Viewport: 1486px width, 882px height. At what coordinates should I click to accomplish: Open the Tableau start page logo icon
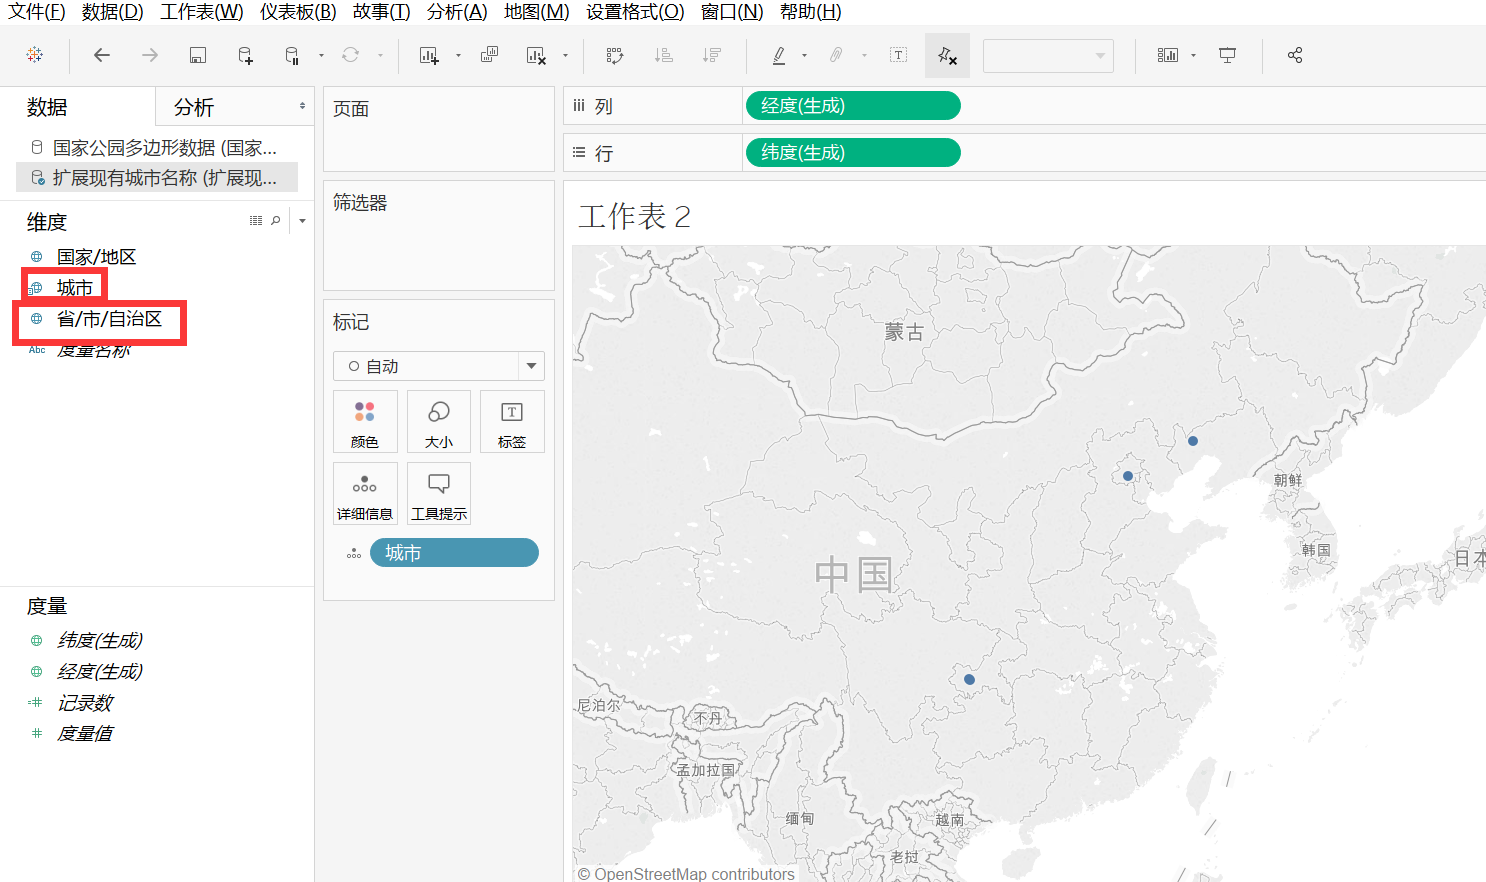[x=35, y=55]
